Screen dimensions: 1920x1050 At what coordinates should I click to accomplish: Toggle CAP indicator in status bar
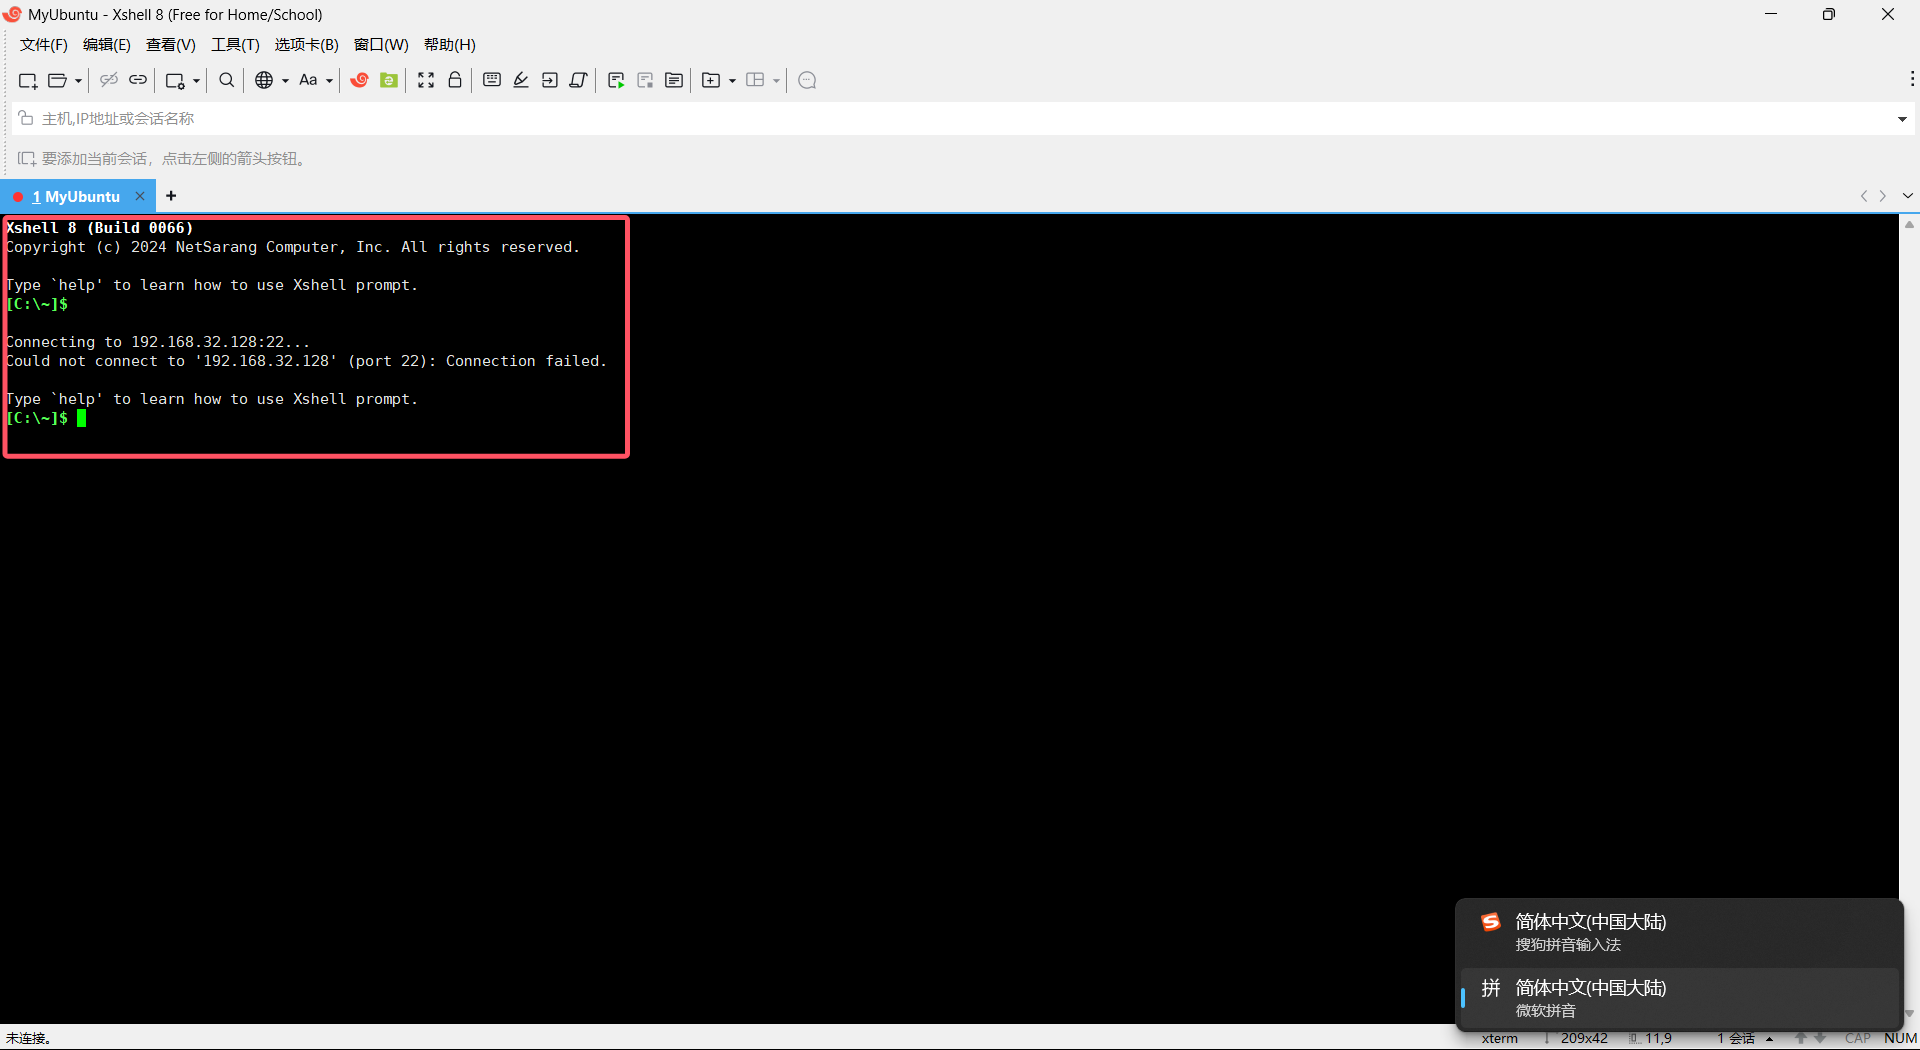[x=1856, y=1038]
